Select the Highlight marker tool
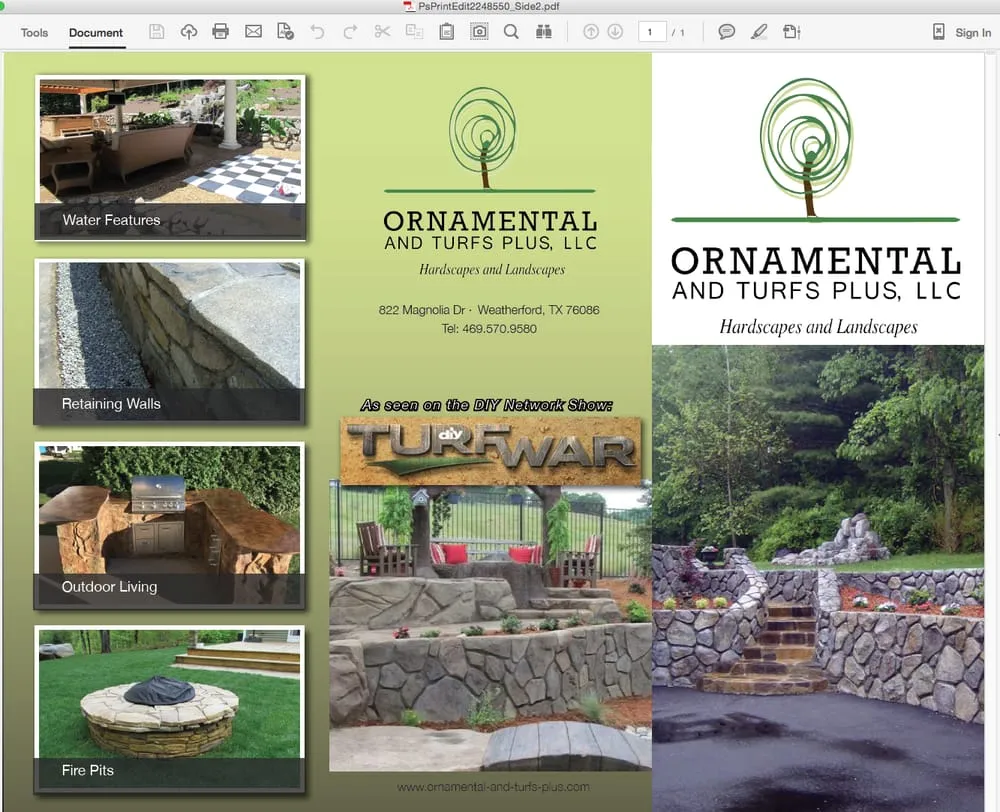Screen dimensions: 1000x812 click(758, 31)
